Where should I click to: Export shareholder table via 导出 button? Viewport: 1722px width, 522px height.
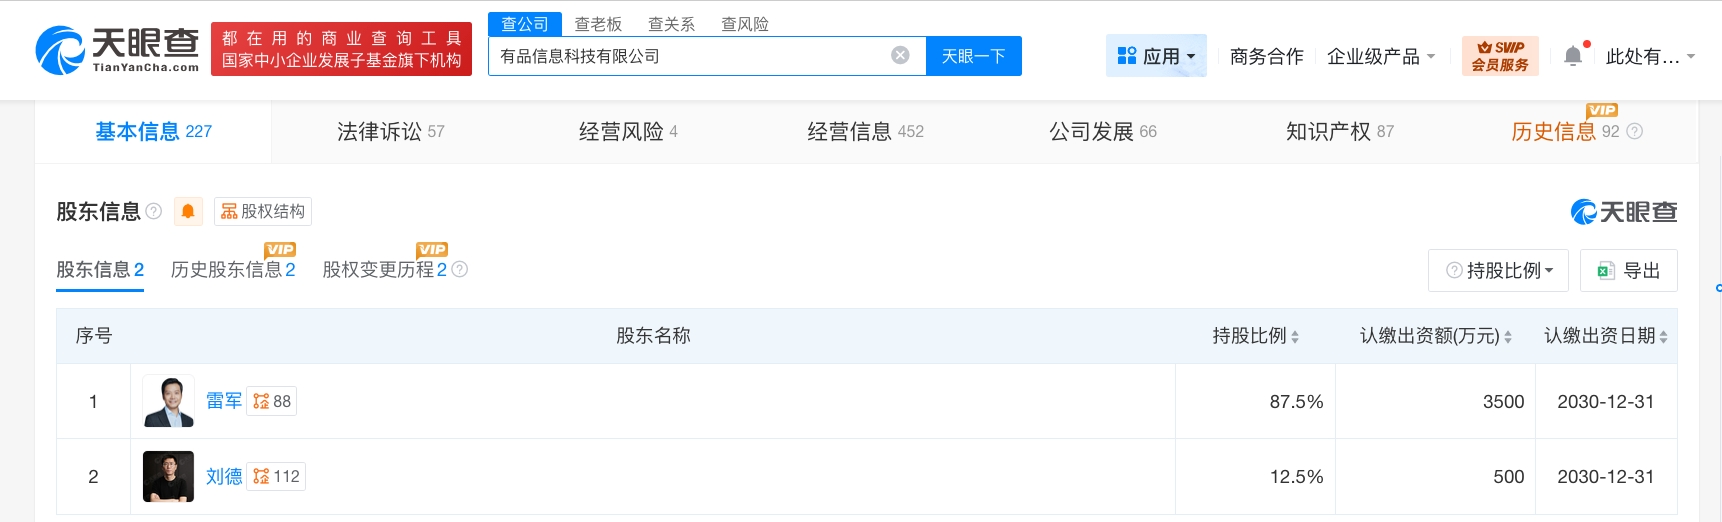[x=1629, y=271]
